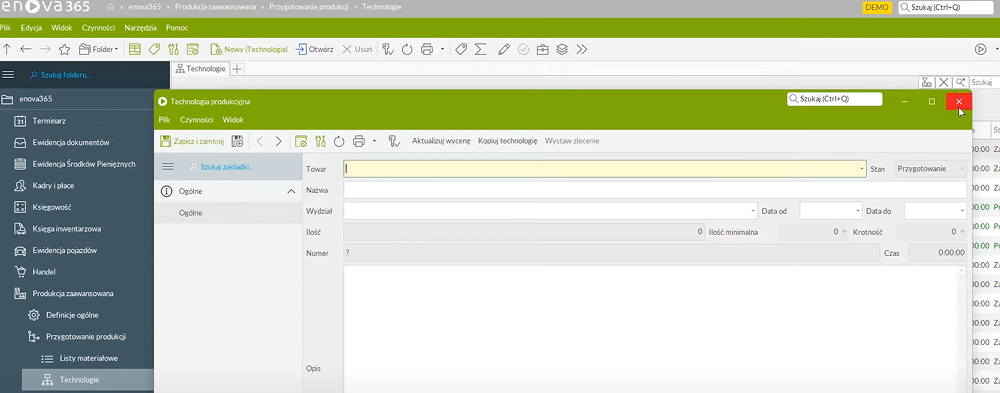The image size is (1000, 393).
Task: Refresh the list in main window toolbar
Action: (407, 49)
